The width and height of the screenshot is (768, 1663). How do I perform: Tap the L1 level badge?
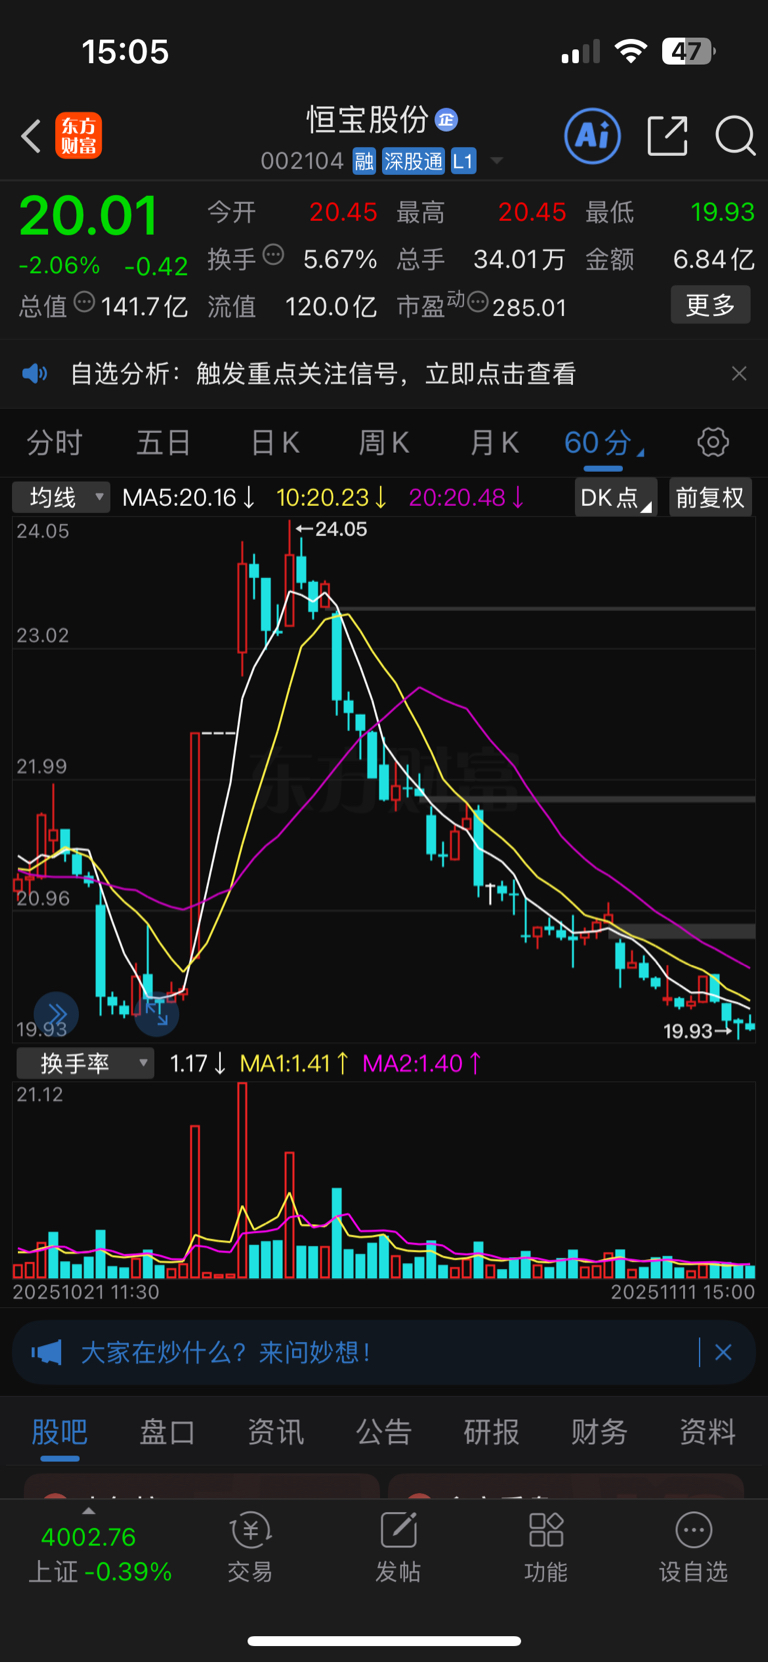[463, 161]
